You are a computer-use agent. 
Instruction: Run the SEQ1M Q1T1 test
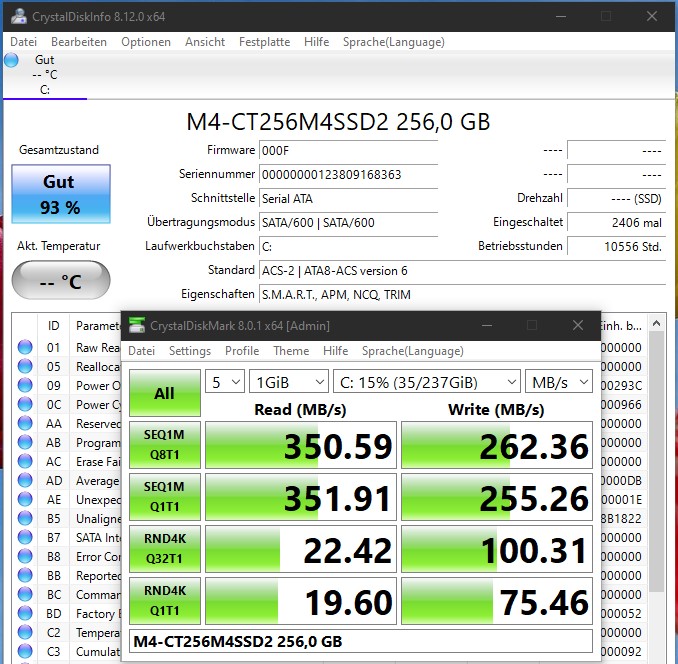tap(165, 497)
